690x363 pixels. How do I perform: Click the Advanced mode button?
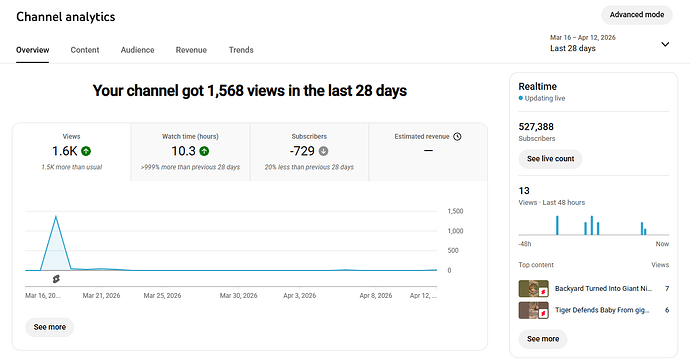[637, 15]
